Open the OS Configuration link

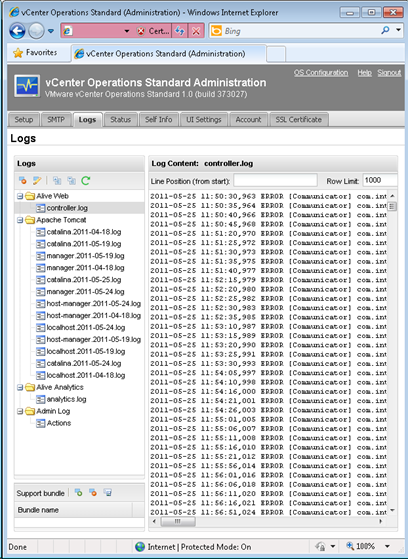point(321,73)
